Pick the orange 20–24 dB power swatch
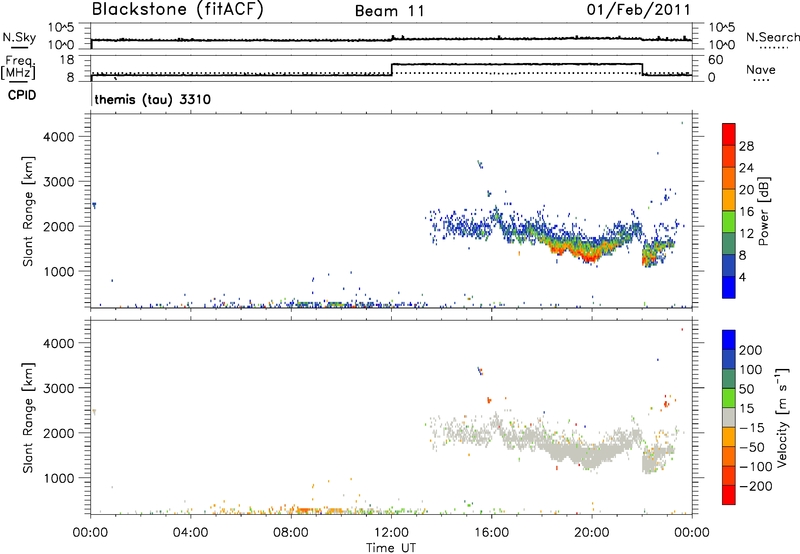Screen dimensions: 800x554 click(729, 179)
